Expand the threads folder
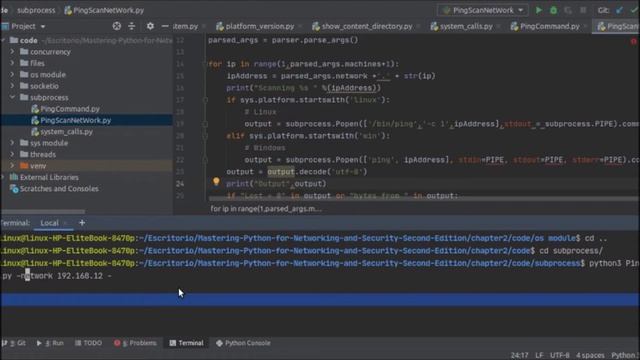The width and height of the screenshot is (640, 360). click(x=12, y=155)
